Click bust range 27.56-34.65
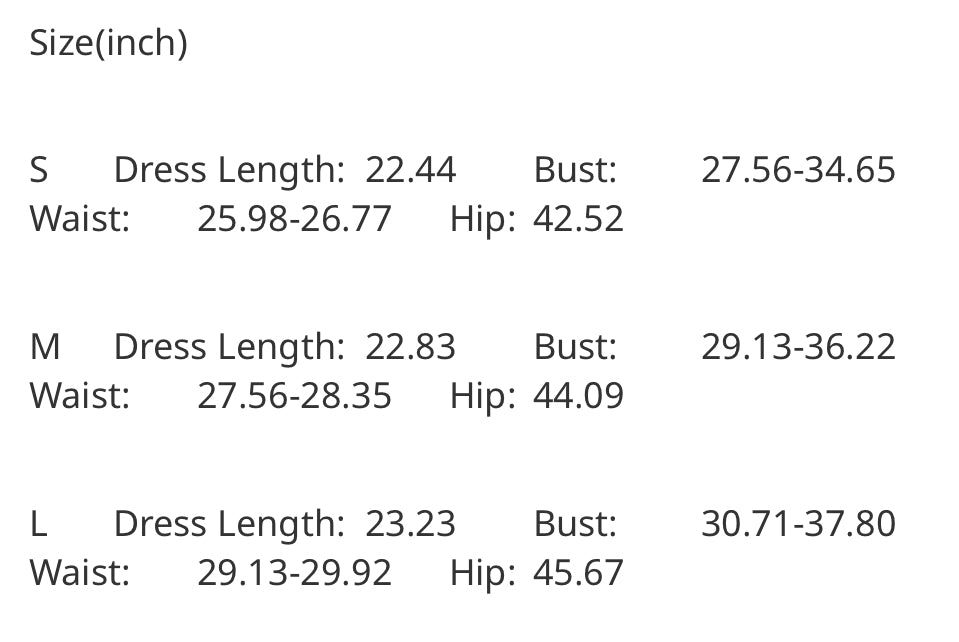 798,170
